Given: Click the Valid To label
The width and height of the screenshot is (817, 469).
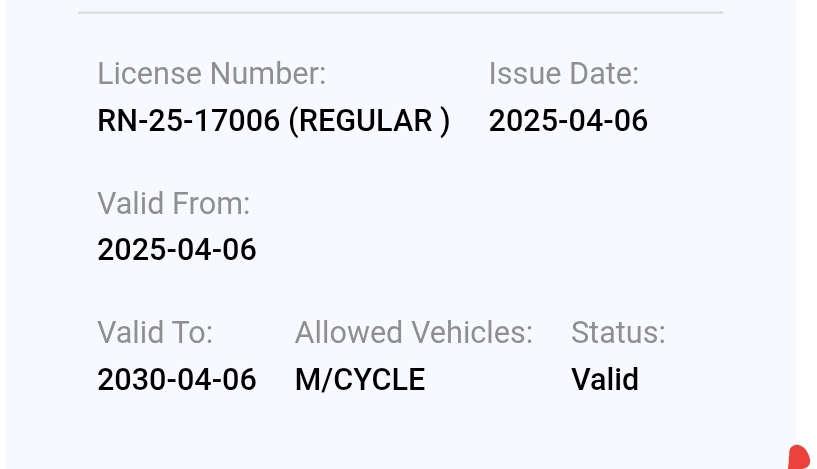Looking at the screenshot, I should tap(155, 332).
